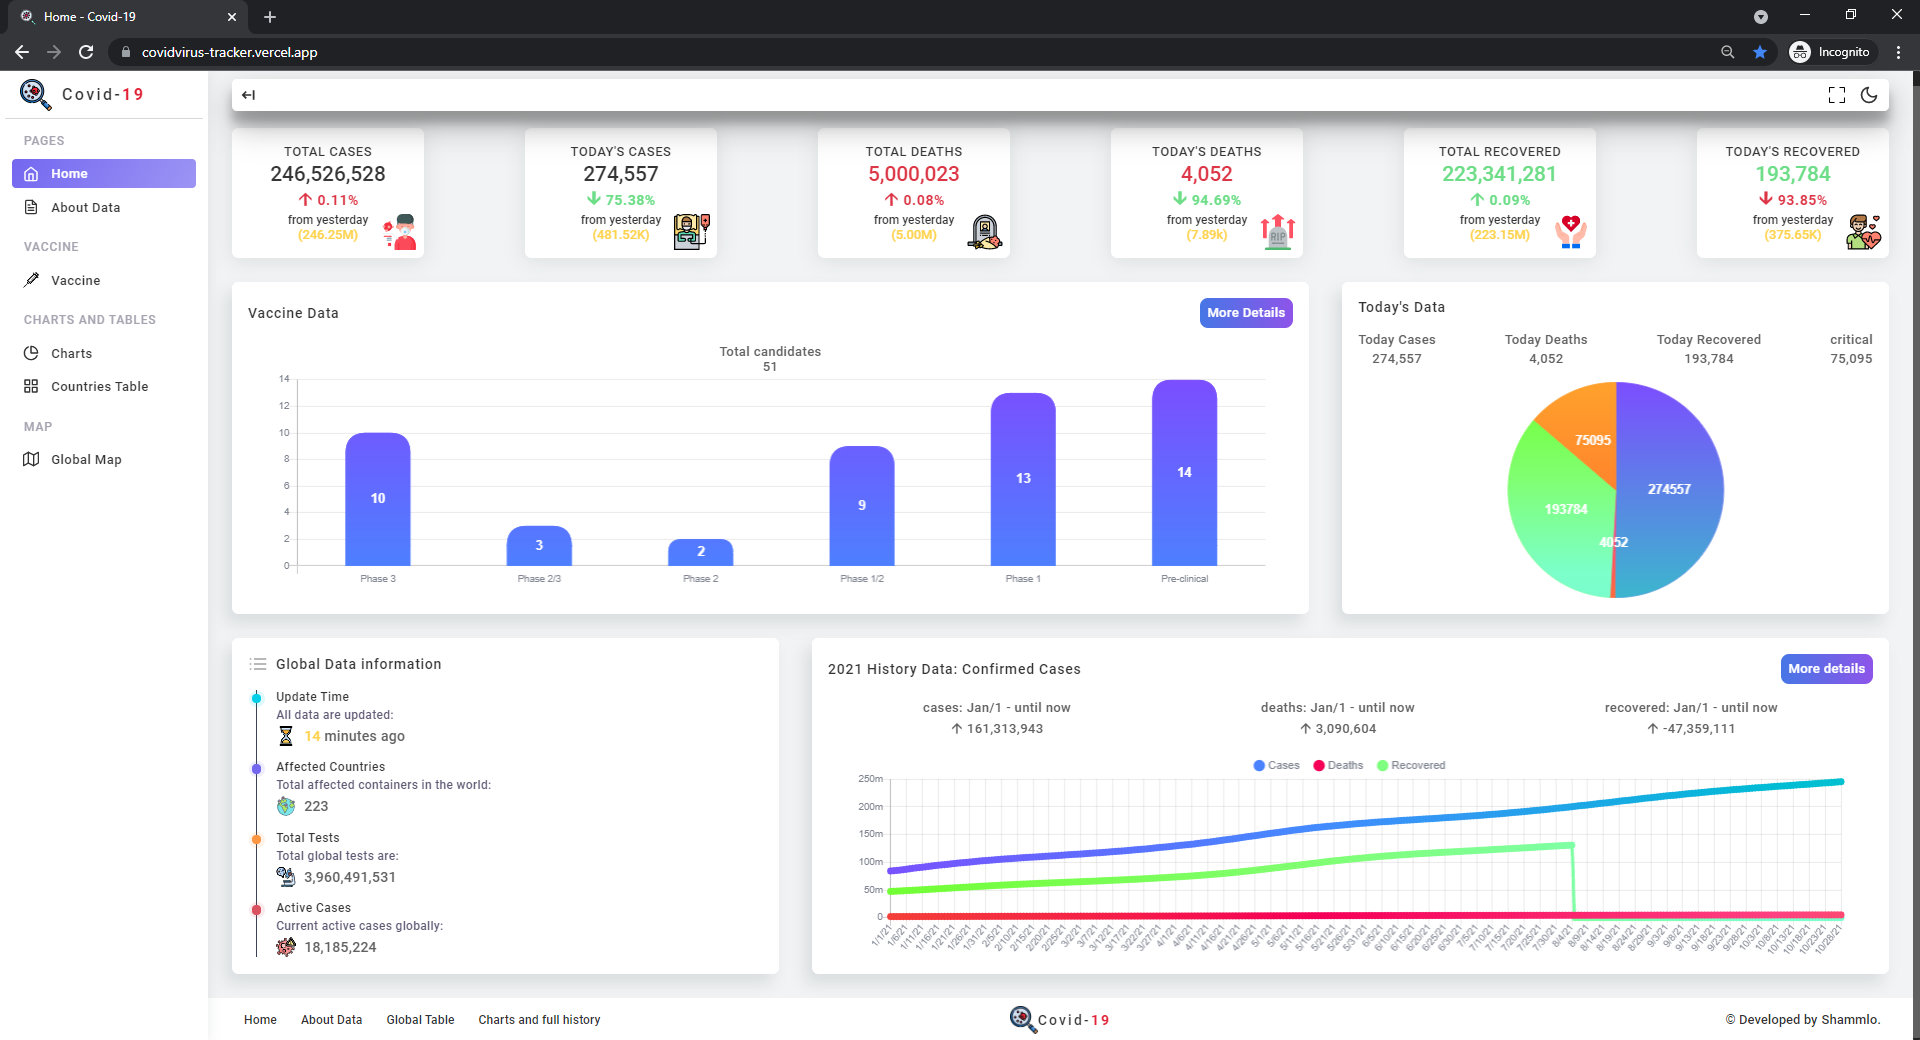Click the Phase 1/2 bar showing 9
Screen dimensions: 1920x1040
click(862, 506)
